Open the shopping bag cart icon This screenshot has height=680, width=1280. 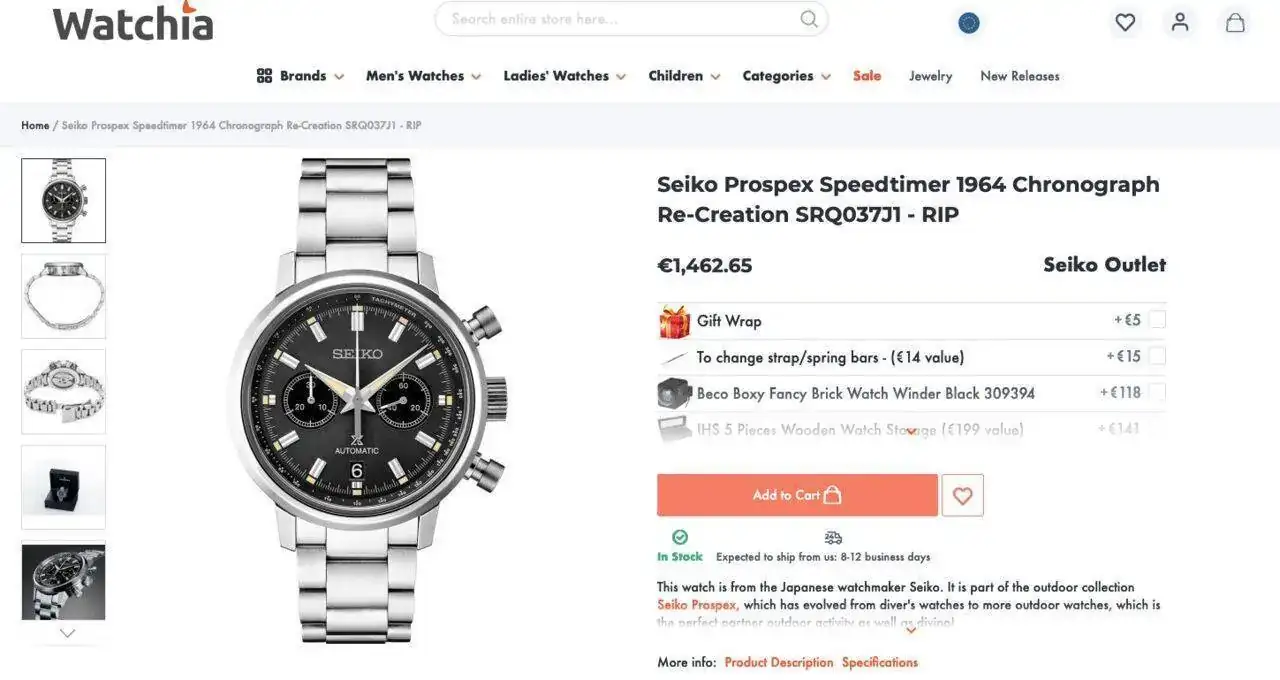point(1235,22)
